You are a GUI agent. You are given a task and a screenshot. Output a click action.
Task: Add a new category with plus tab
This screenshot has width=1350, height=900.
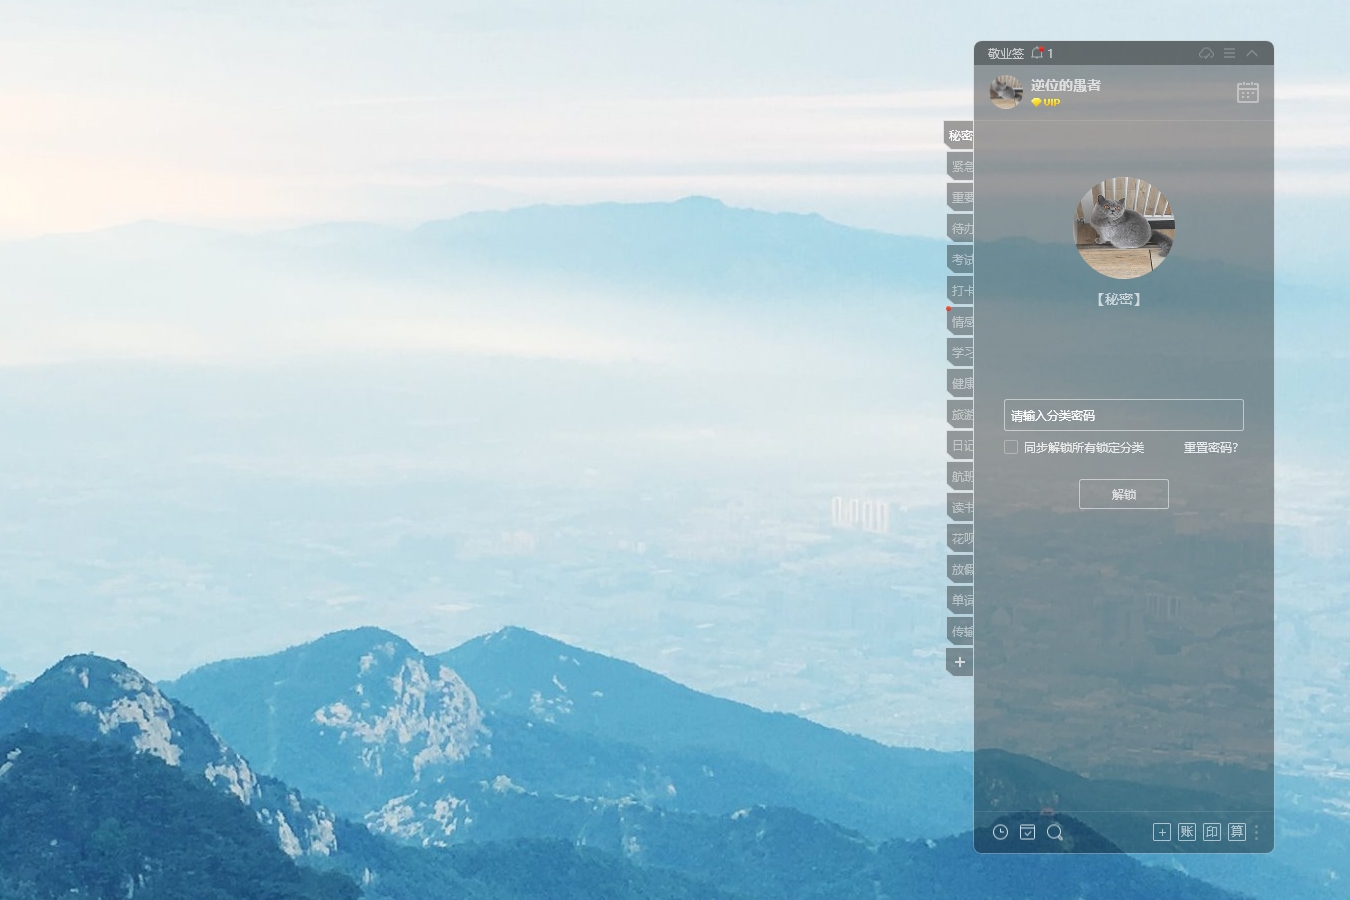[x=960, y=662]
